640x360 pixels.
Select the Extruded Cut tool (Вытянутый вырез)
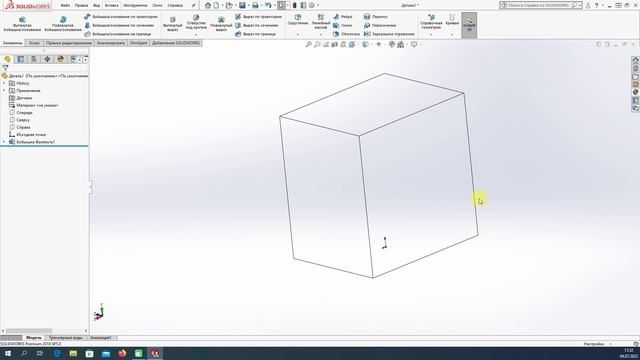point(173,24)
